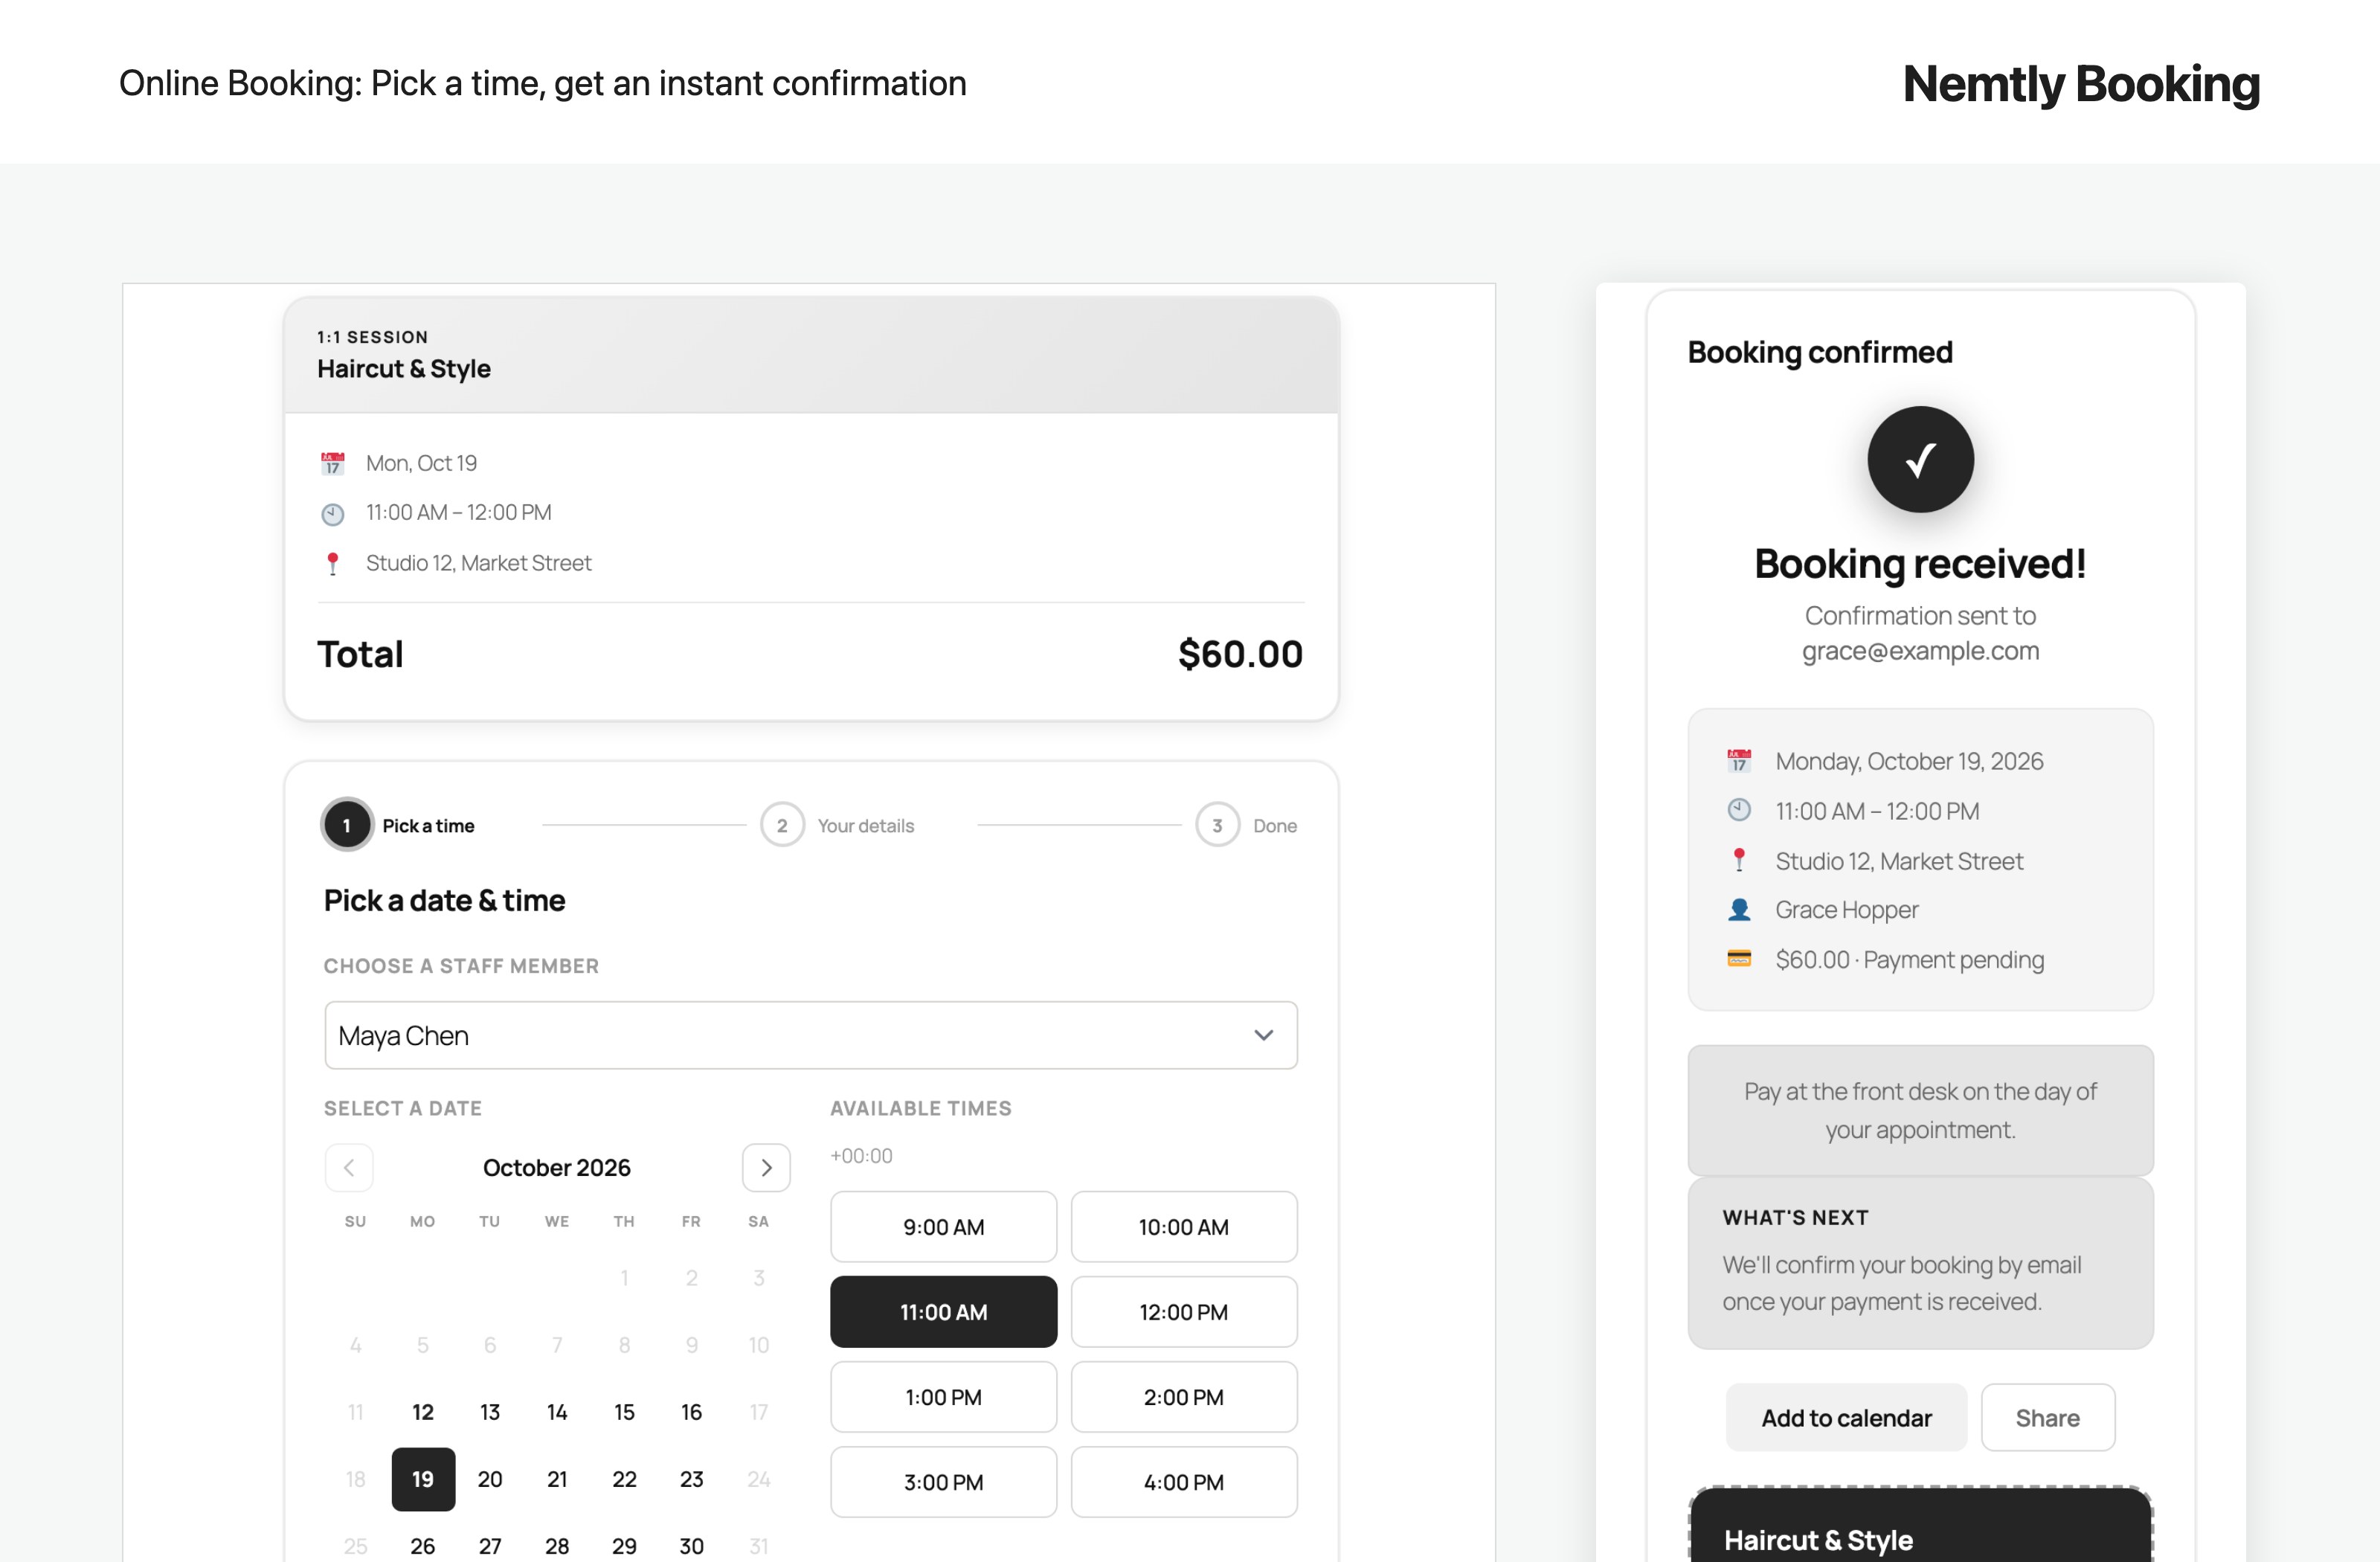
Task: Select October 16 in the calendar
Action: (x=691, y=1412)
